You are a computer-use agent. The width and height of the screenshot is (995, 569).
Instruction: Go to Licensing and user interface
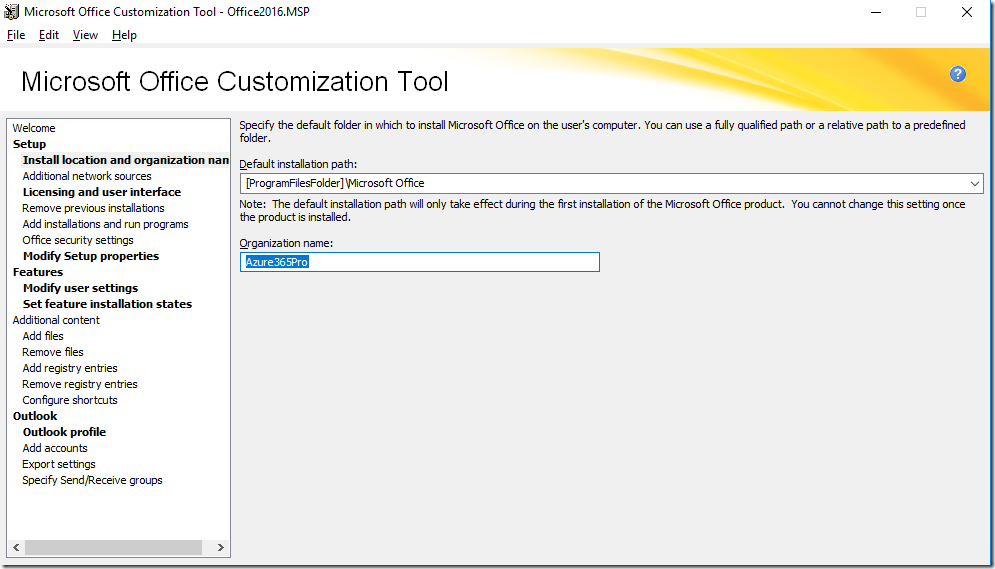click(102, 192)
